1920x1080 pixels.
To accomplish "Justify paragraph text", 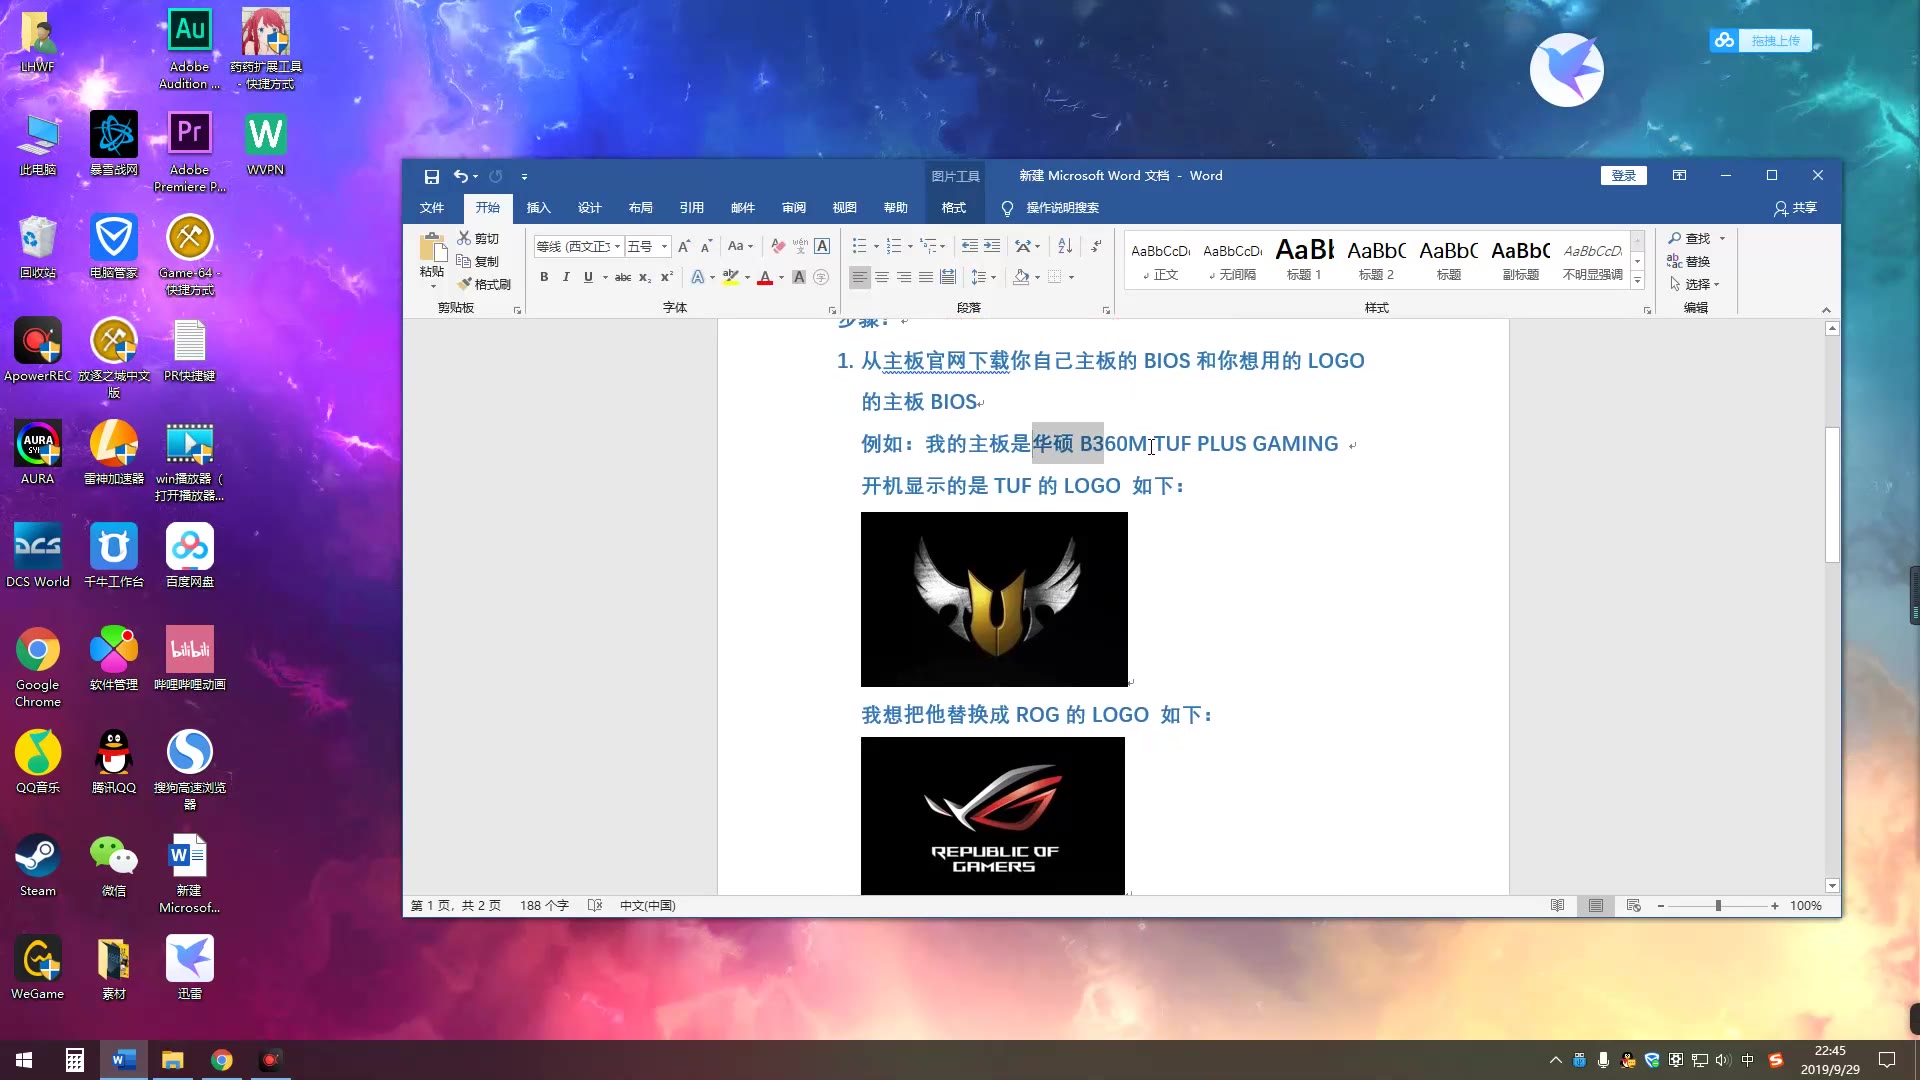I will pos(926,277).
